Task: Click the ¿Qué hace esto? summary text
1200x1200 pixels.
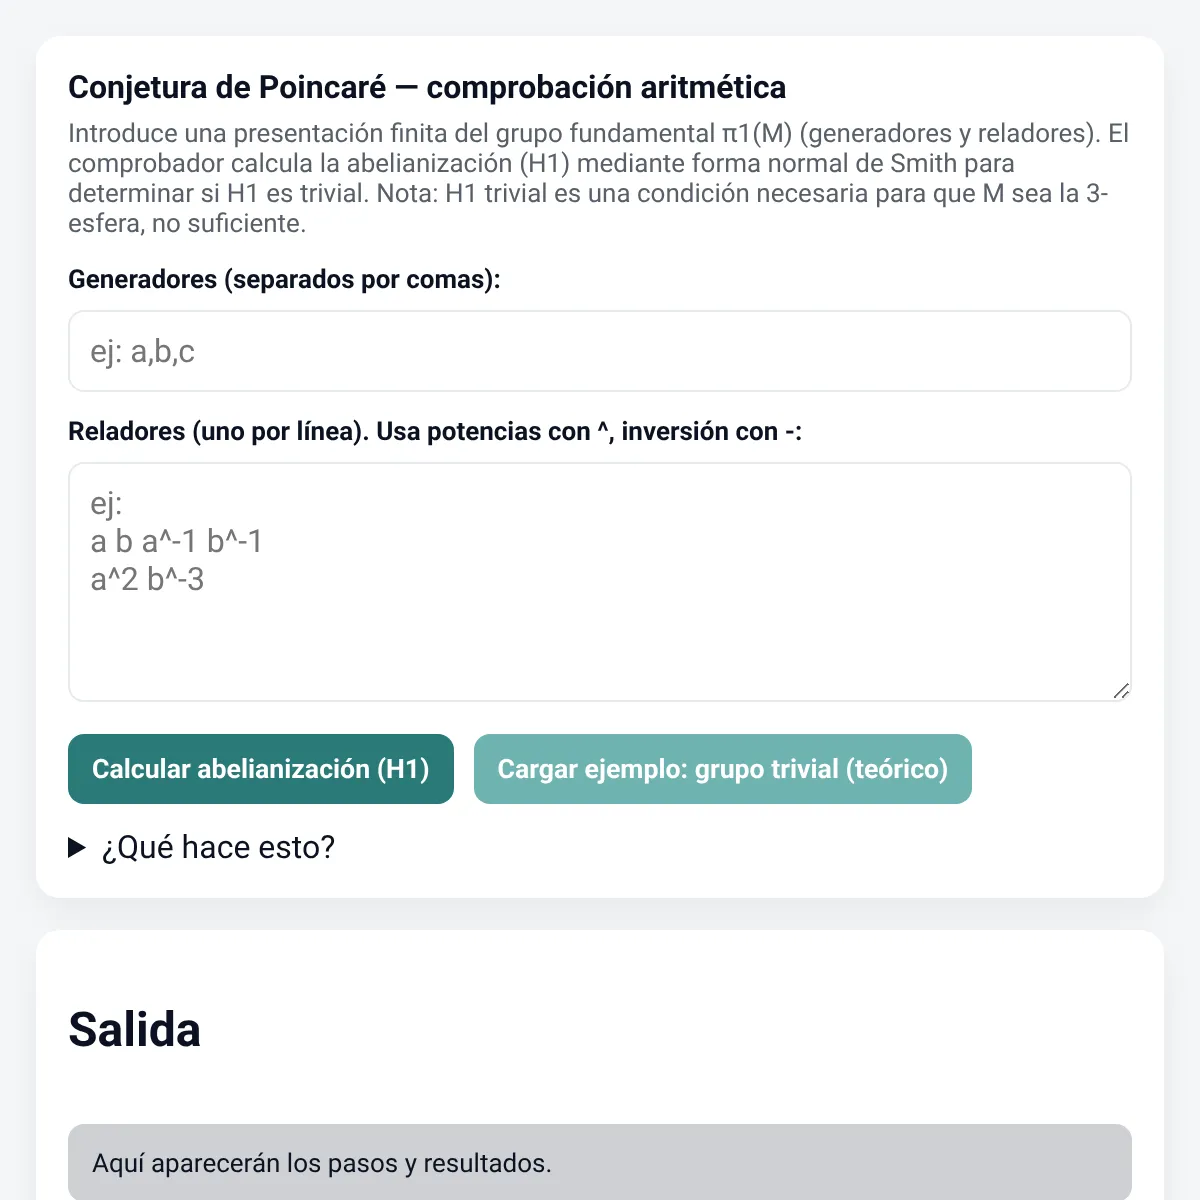Action: (218, 848)
